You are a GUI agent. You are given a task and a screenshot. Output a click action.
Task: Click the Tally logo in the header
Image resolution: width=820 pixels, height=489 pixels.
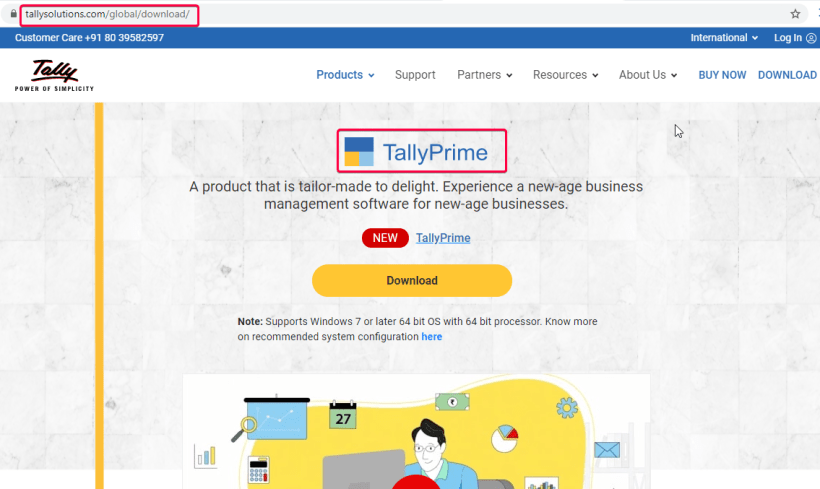coord(54,76)
